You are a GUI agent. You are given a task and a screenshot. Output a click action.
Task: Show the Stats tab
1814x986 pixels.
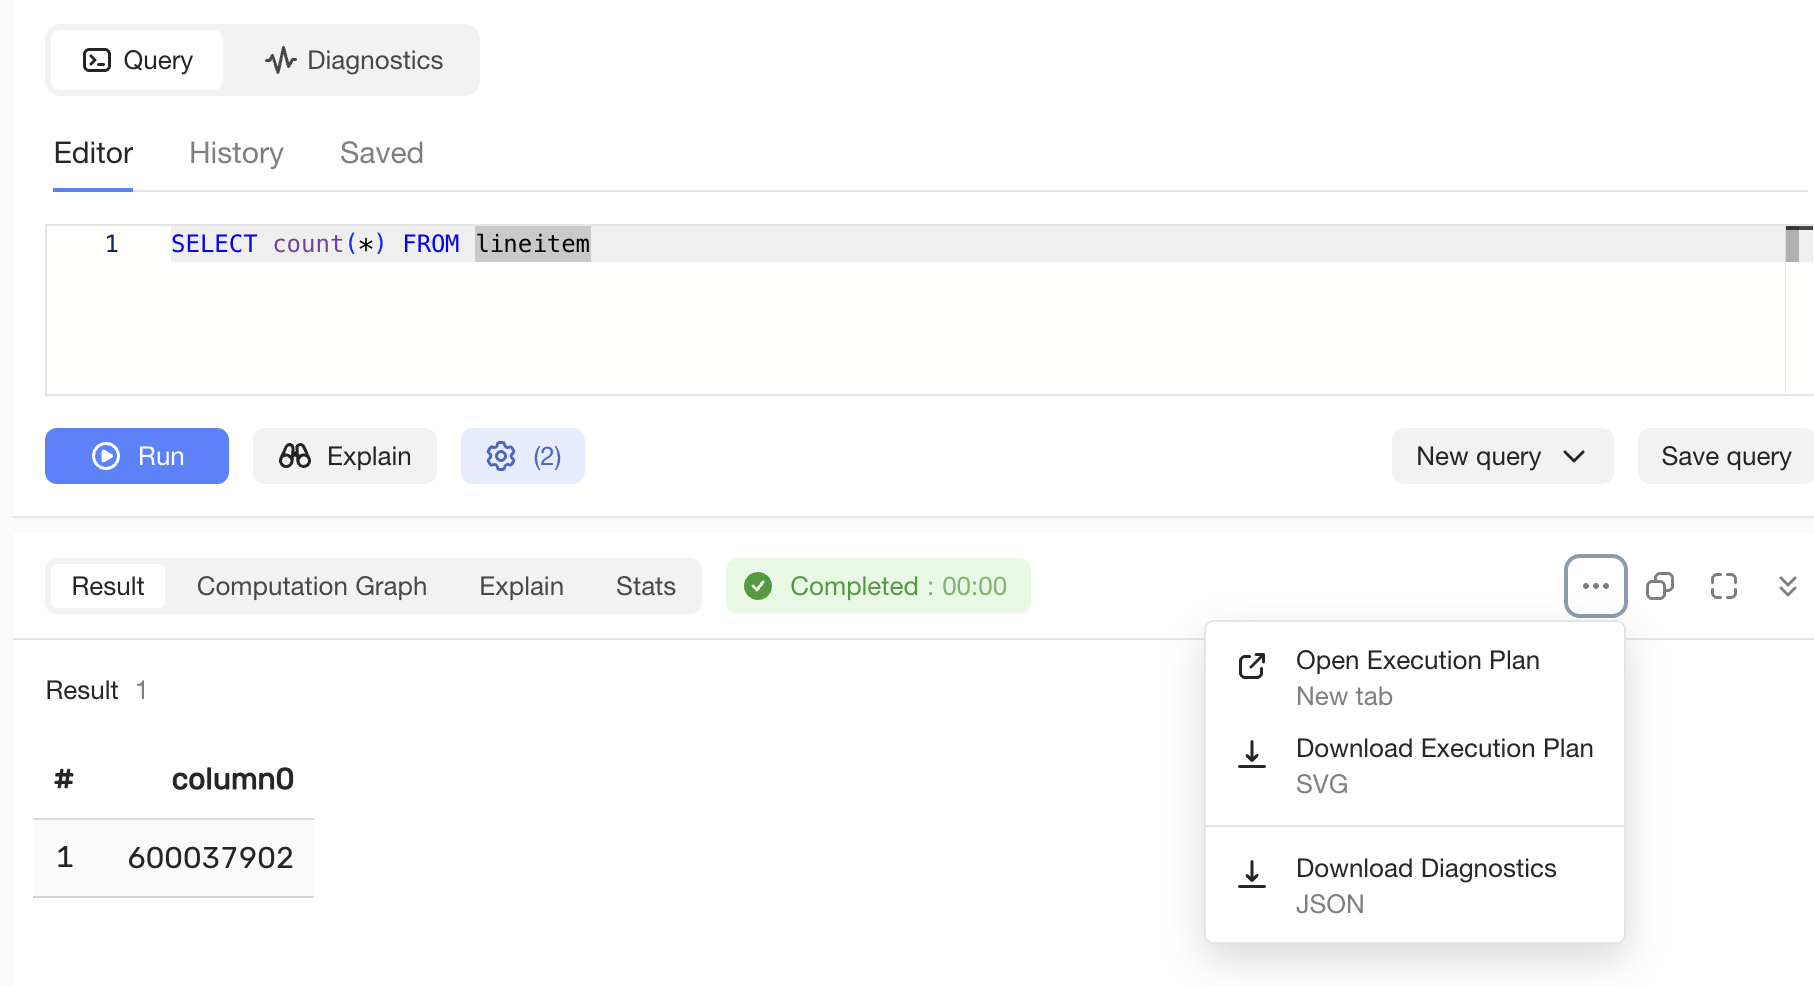pyautogui.click(x=646, y=586)
